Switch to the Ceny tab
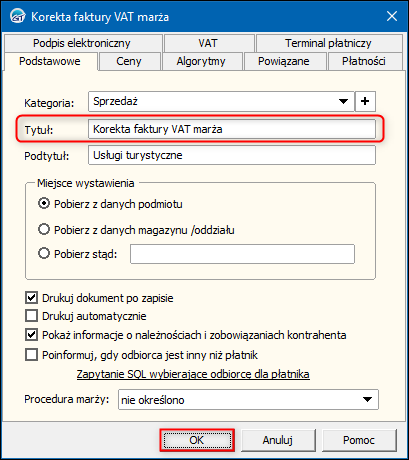Screen dimensions: 409x460 pos(129,61)
